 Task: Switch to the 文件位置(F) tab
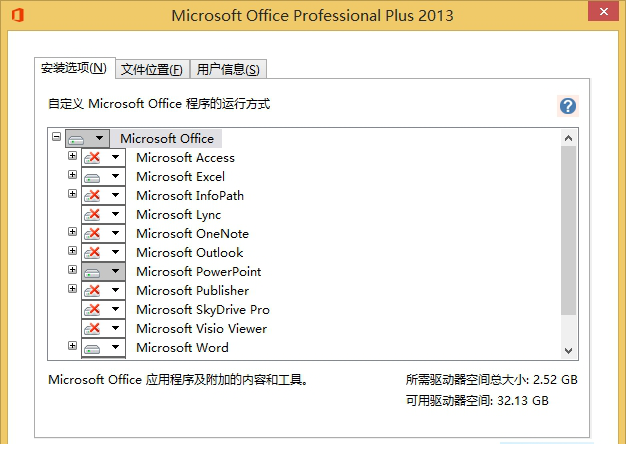click(152, 69)
